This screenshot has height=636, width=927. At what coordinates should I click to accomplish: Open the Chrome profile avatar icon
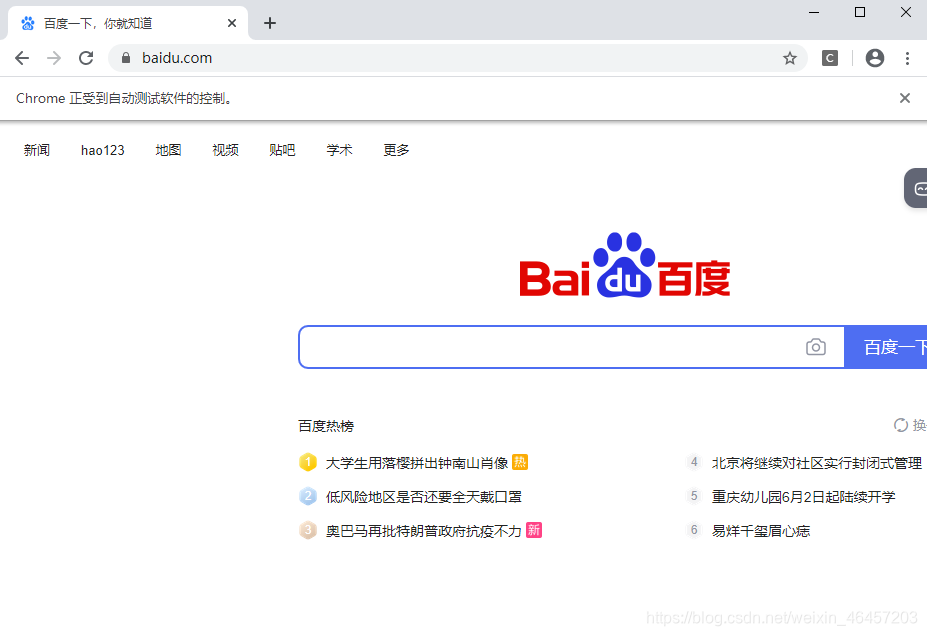tap(874, 58)
